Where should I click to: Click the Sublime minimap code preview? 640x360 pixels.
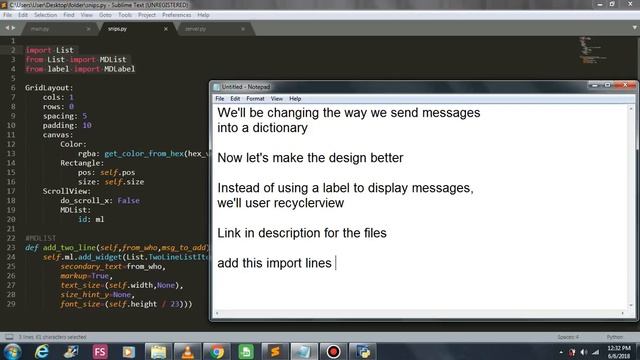click(592, 50)
